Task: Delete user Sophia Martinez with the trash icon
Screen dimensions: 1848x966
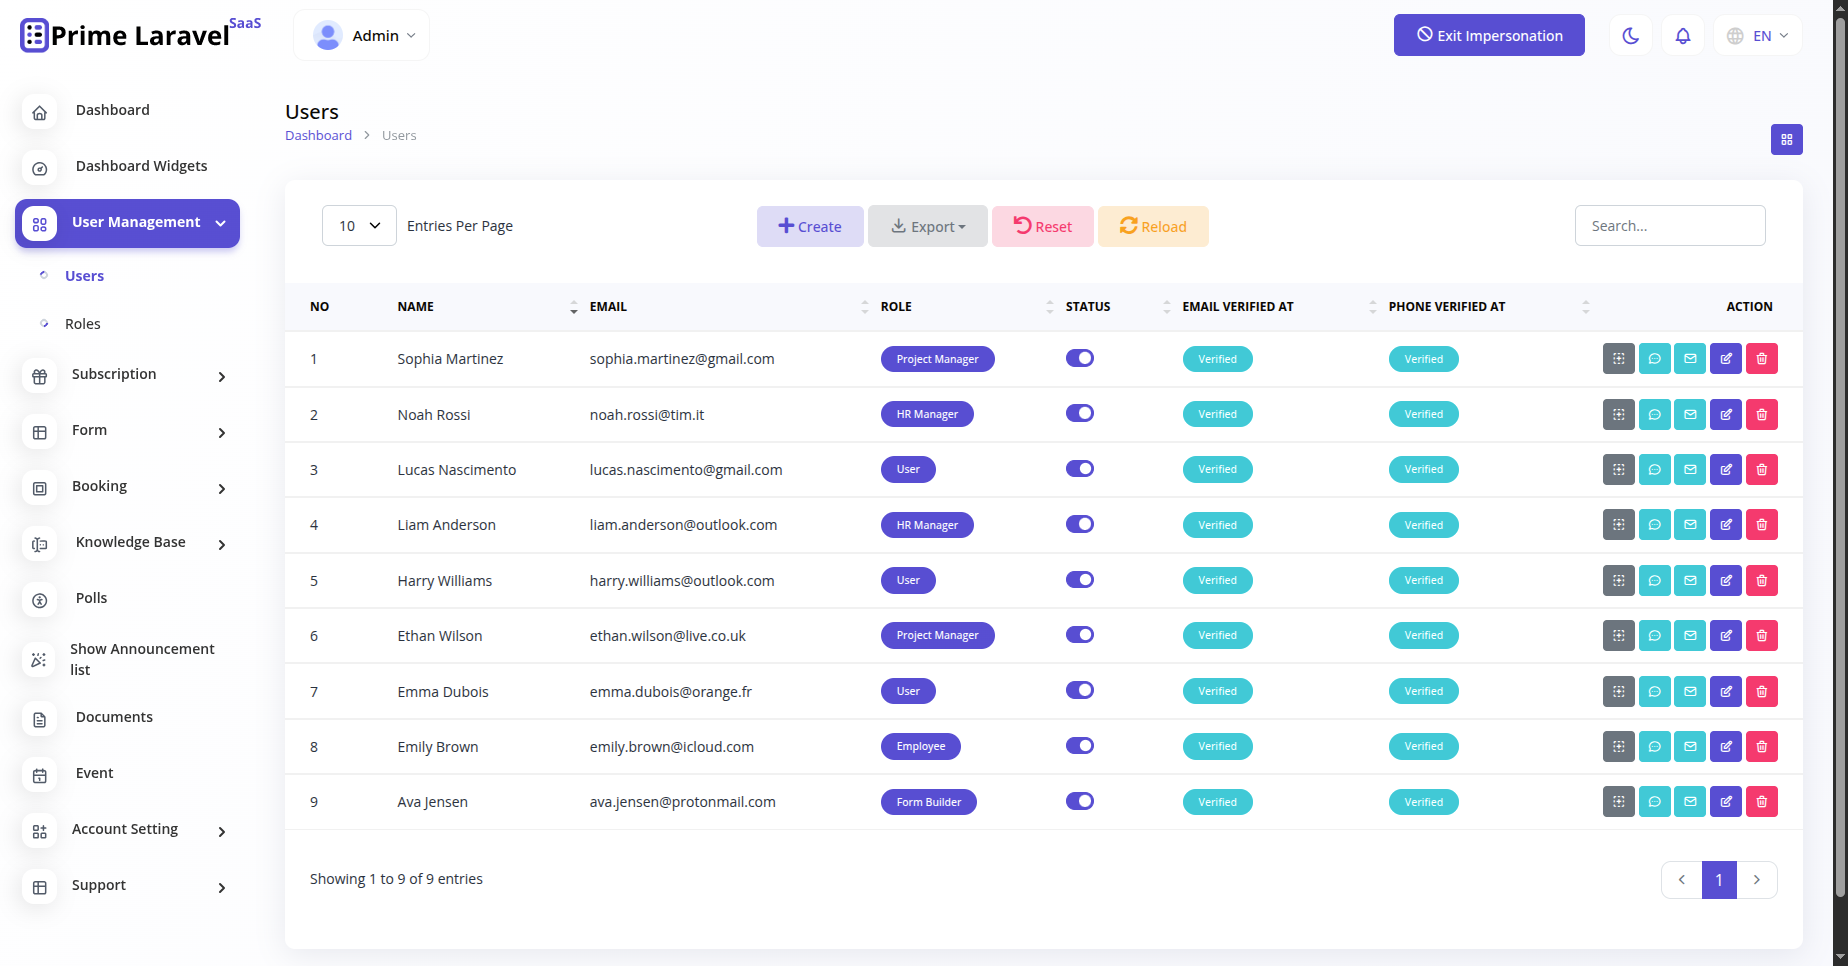Action: tap(1762, 359)
